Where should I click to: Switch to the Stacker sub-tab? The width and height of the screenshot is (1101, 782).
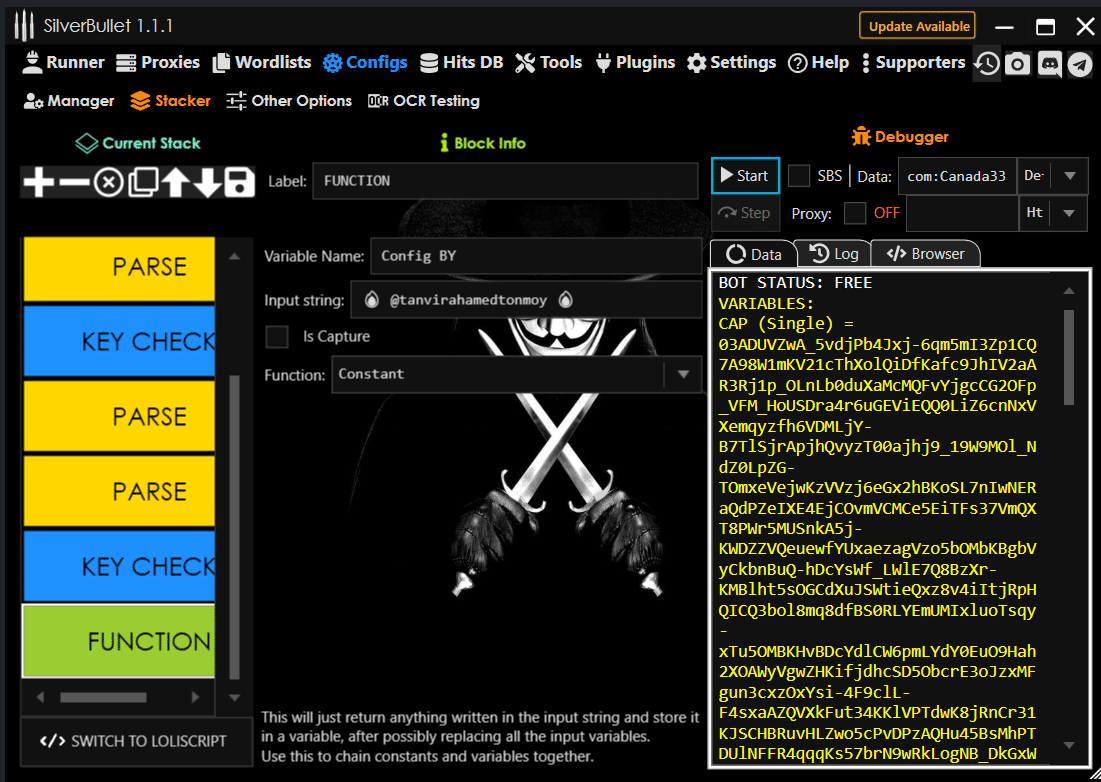[x=171, y=101]
